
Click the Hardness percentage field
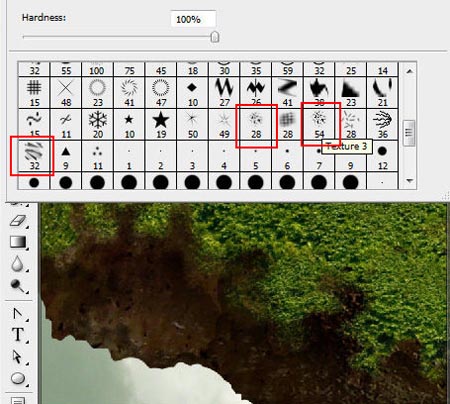(193, 19)
